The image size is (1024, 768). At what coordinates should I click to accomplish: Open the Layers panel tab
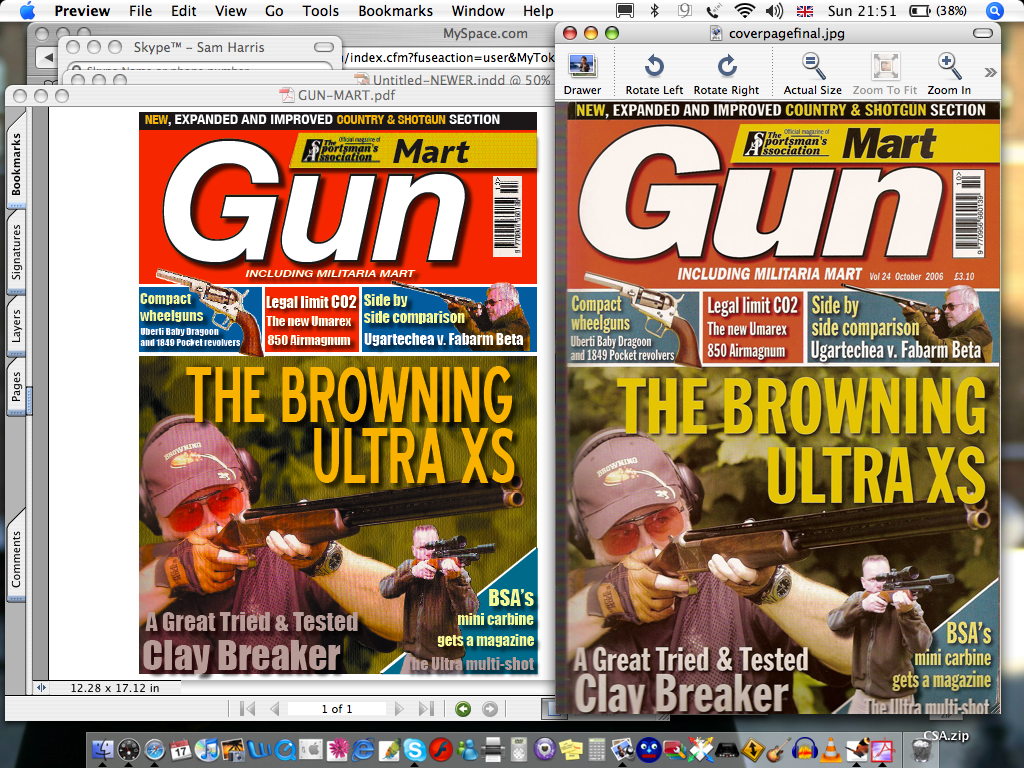(16, 326)
